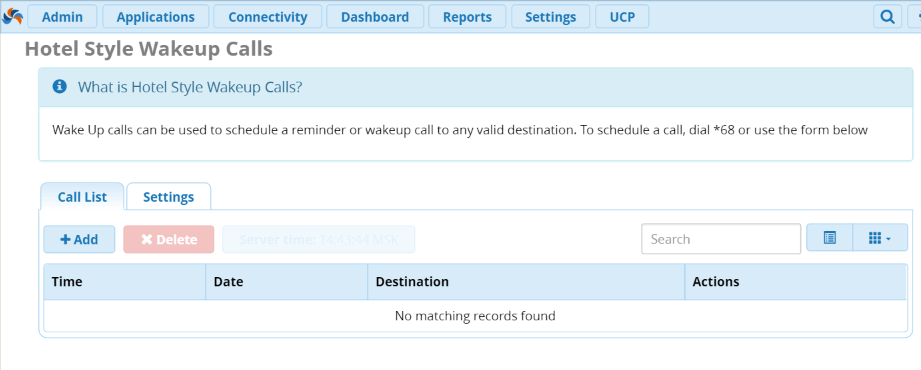Focus the Search input field
Viewport: 921px width, 370px height.
pyautogui.click(x=721, y=239)
